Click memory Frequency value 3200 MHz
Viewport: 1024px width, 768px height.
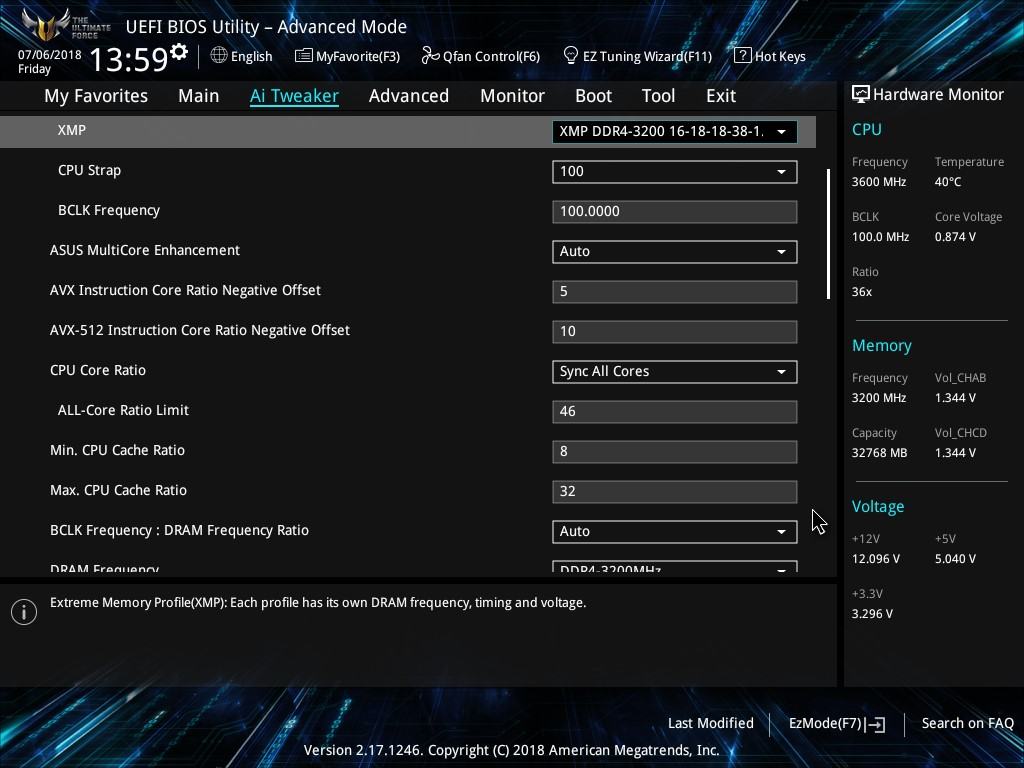point(879,397)
